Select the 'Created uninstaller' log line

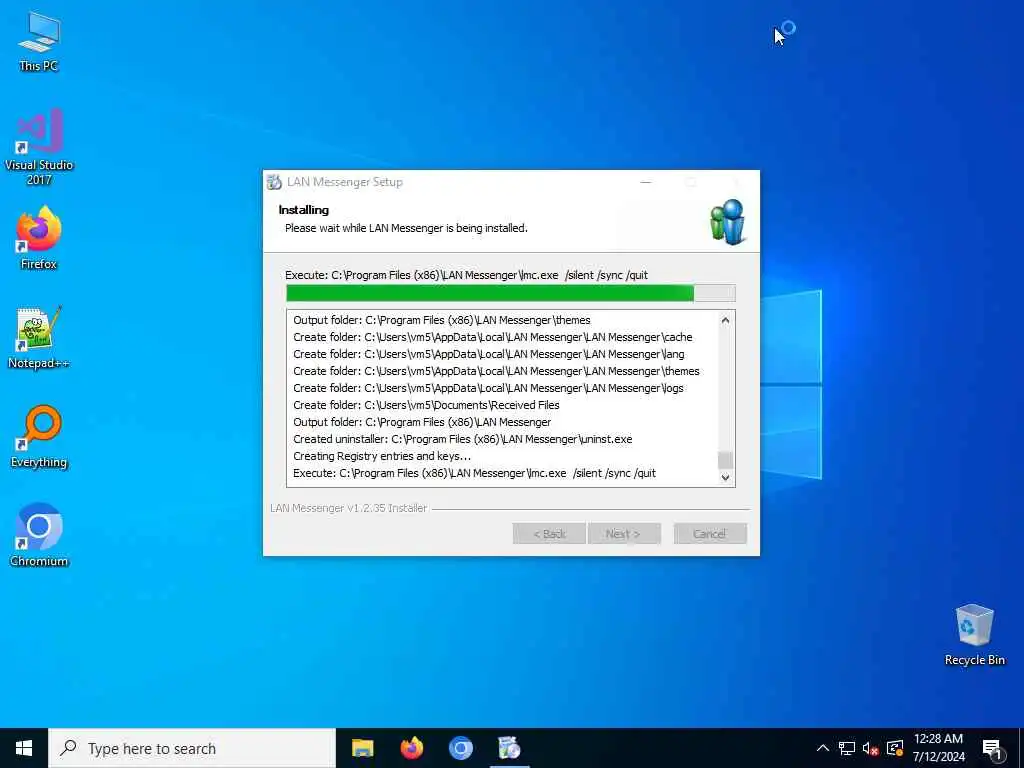[x=462, y=439]
